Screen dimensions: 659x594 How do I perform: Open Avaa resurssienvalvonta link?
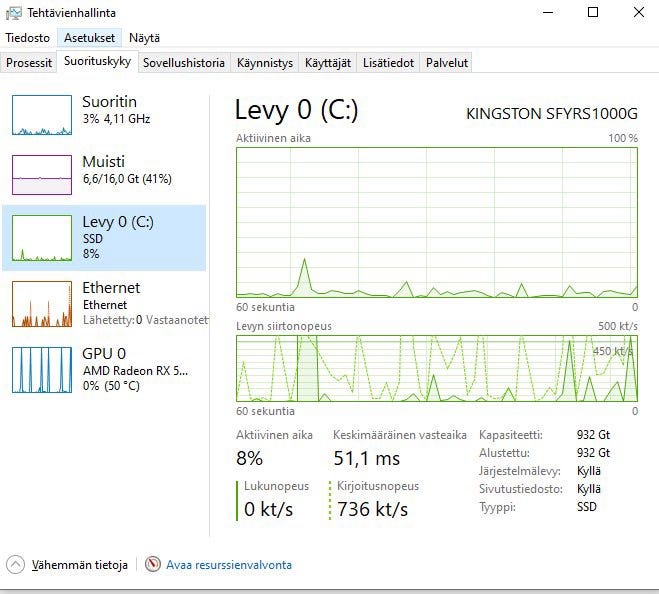point(229,564)
